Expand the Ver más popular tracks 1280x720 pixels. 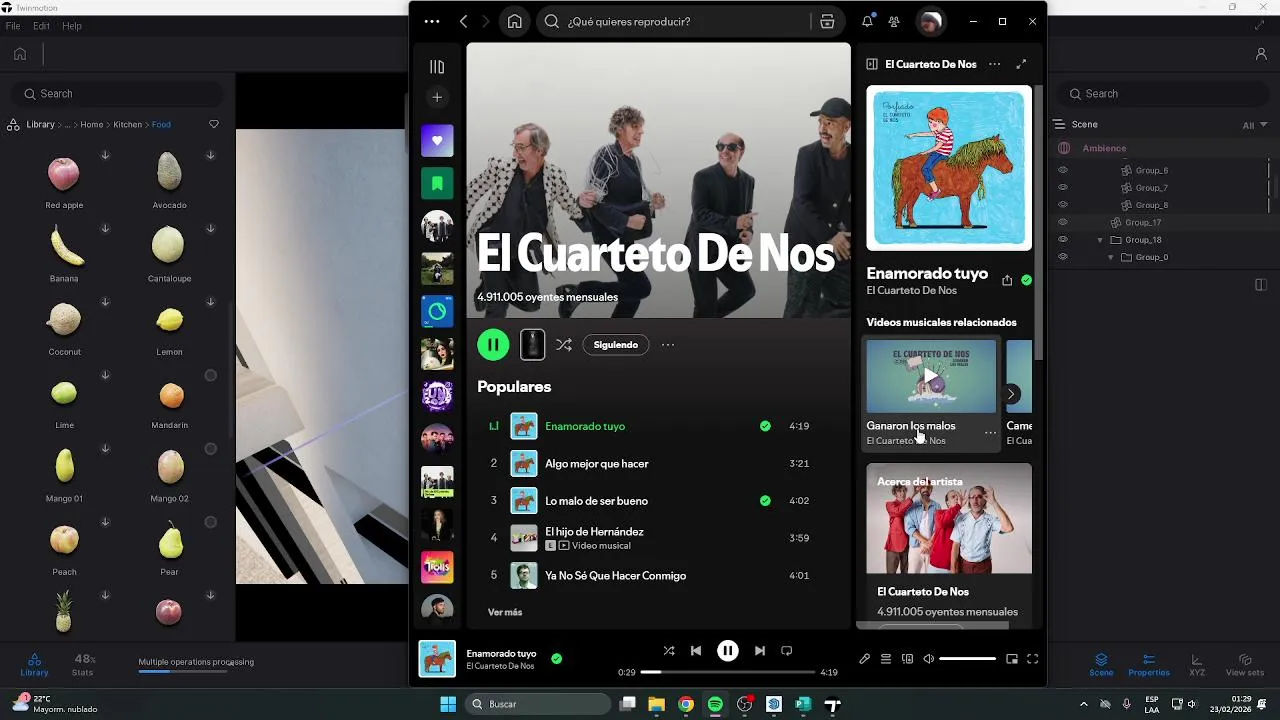pos(505,612)
